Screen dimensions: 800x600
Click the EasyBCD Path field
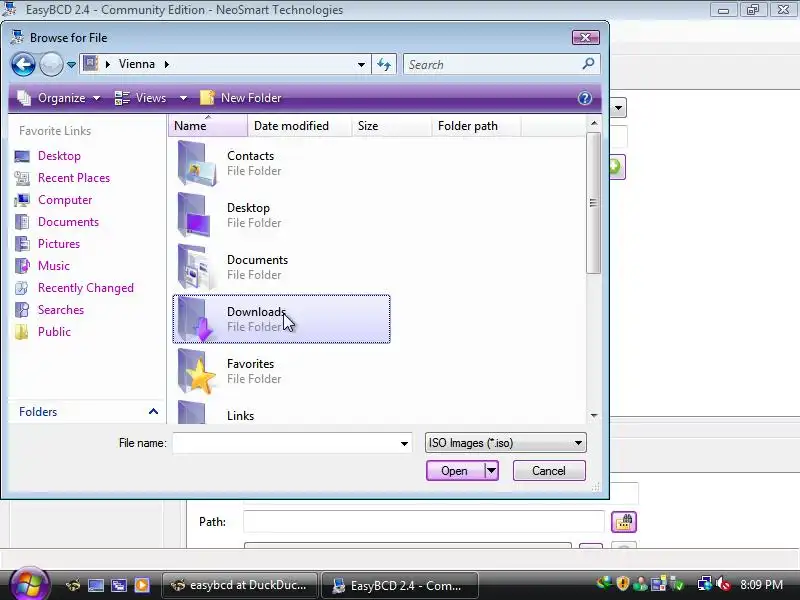(424, 522)
